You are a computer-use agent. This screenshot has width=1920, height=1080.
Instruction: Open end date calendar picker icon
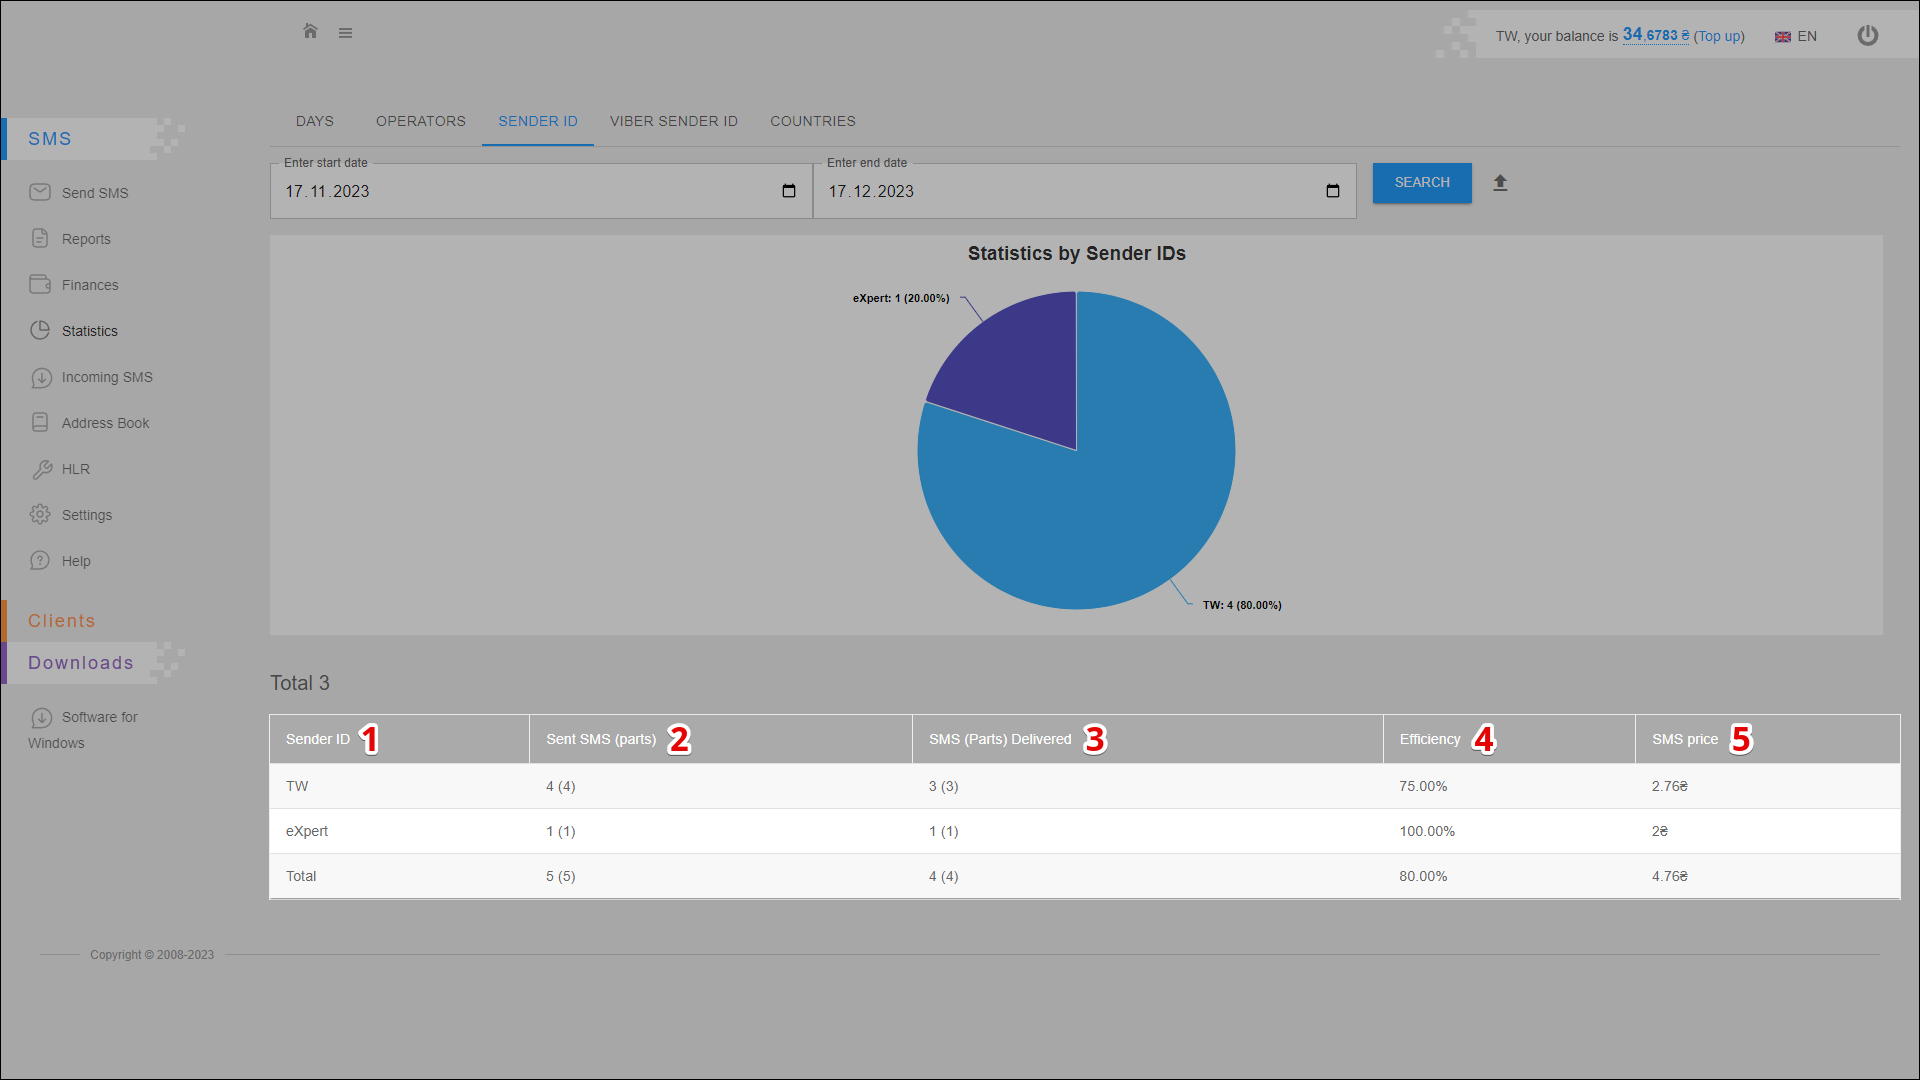point(1332,191)
